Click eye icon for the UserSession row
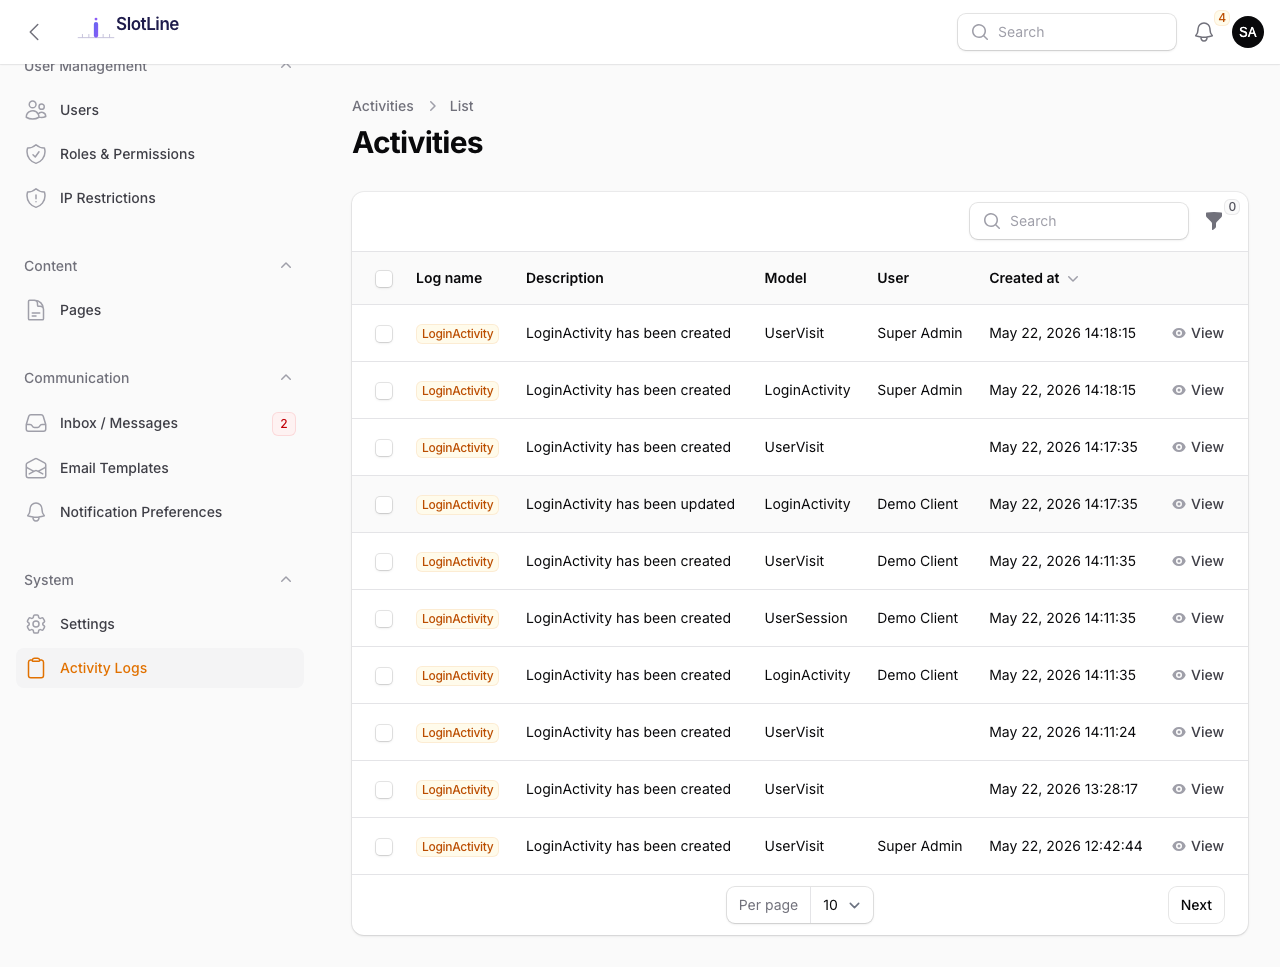The height and width of the screenshot is (967, 1280). pos(1179,618)
